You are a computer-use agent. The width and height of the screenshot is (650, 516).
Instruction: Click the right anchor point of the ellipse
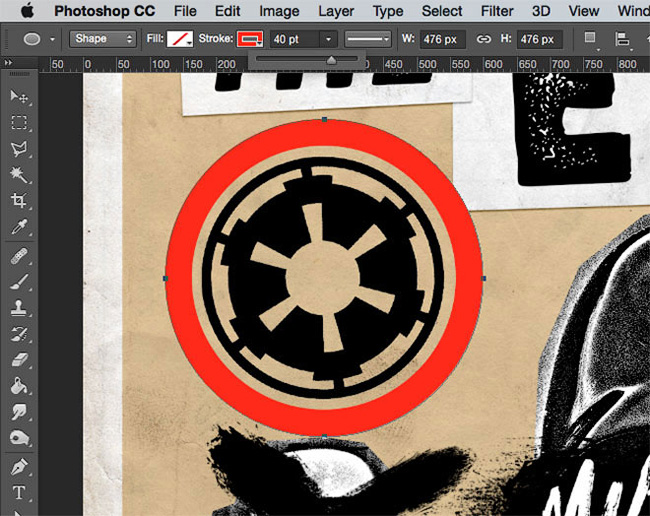(483, 279)
